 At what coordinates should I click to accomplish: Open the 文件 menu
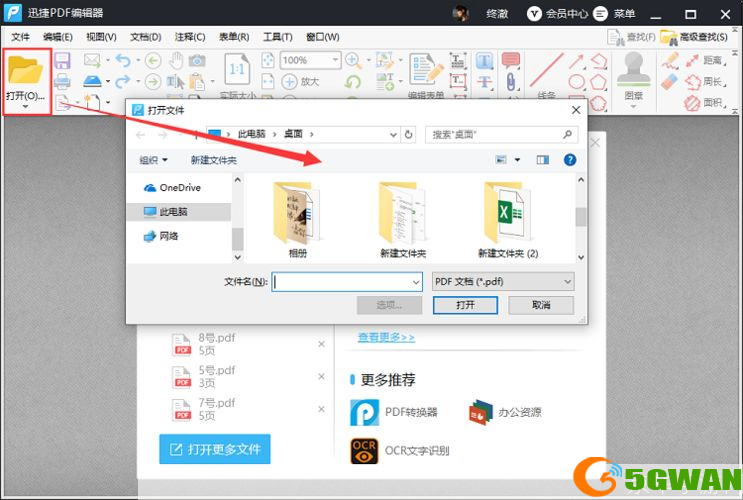(x=20, y=37)
